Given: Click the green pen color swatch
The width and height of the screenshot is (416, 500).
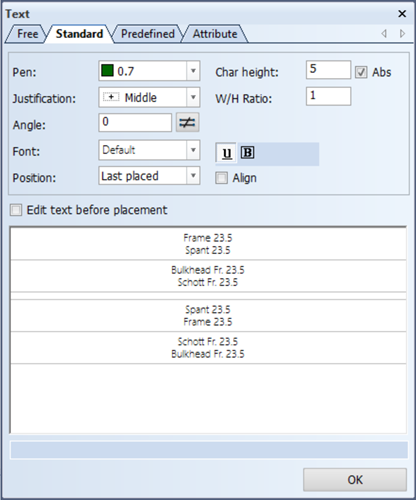Looking at the screenshot, I should pos(107,71).
